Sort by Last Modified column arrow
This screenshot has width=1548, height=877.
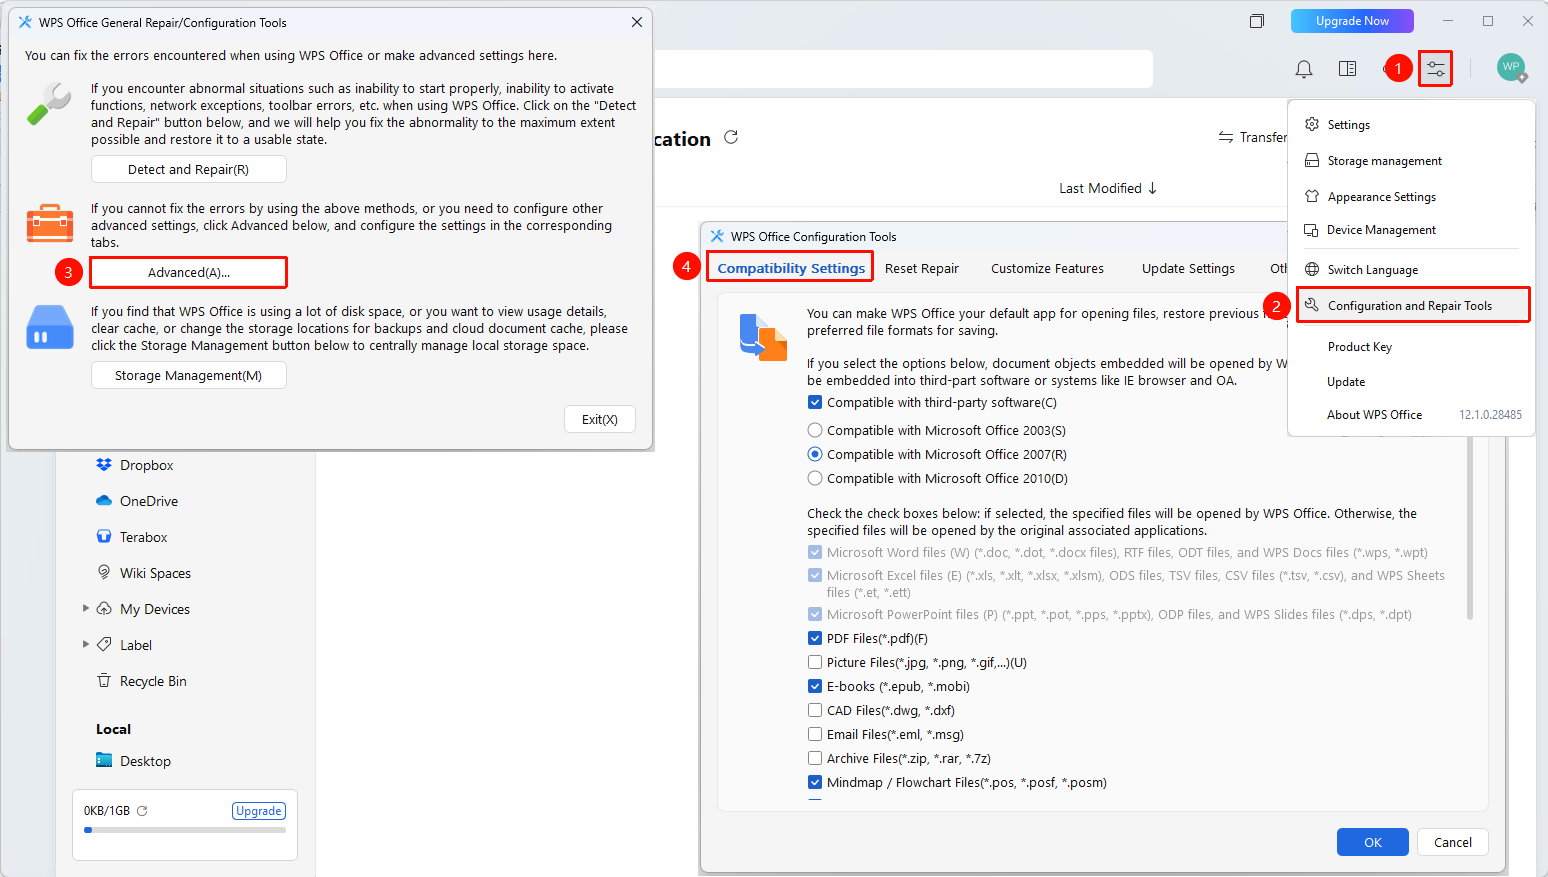point(1152,188)
